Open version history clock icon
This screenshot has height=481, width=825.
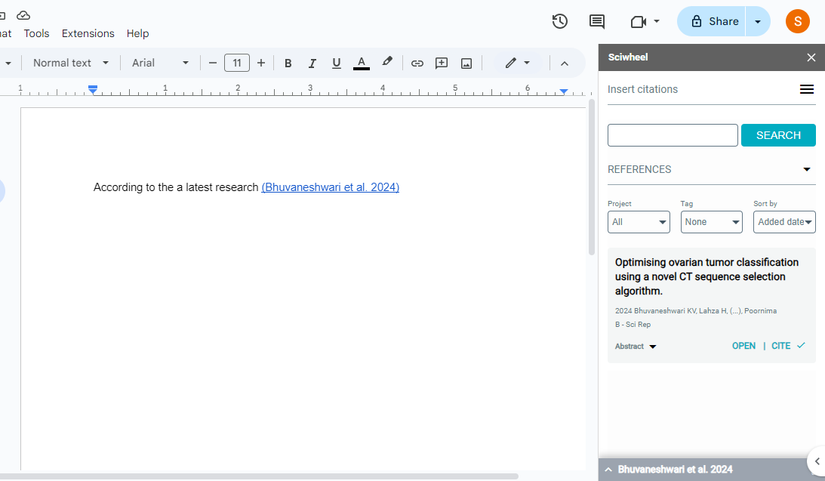[560, 21]
